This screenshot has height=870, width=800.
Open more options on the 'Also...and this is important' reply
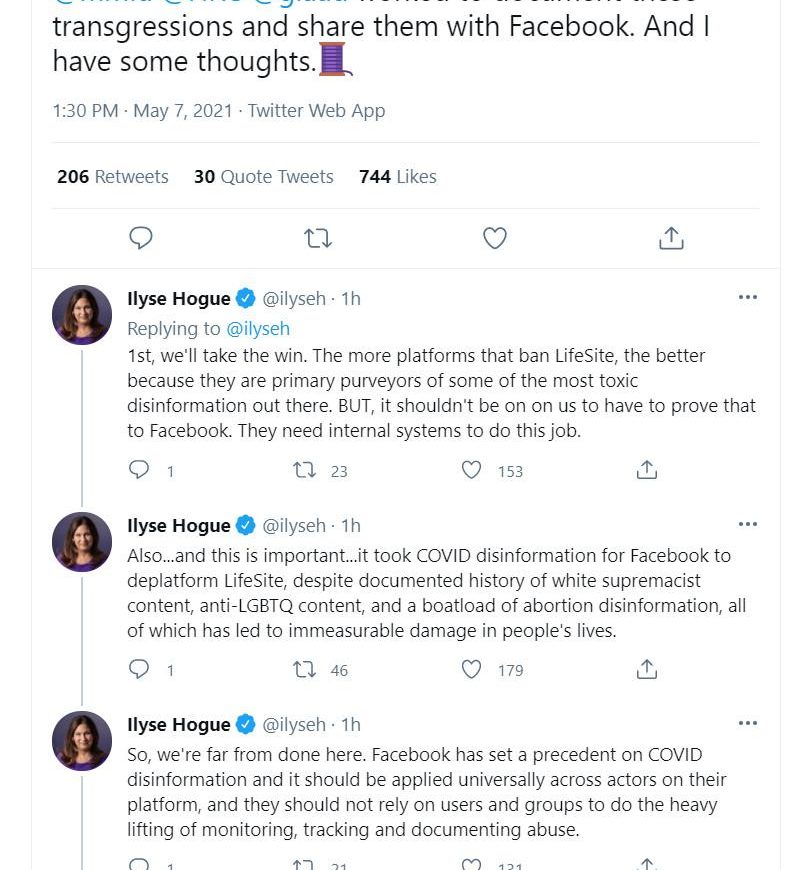click(x=747, y=525)
